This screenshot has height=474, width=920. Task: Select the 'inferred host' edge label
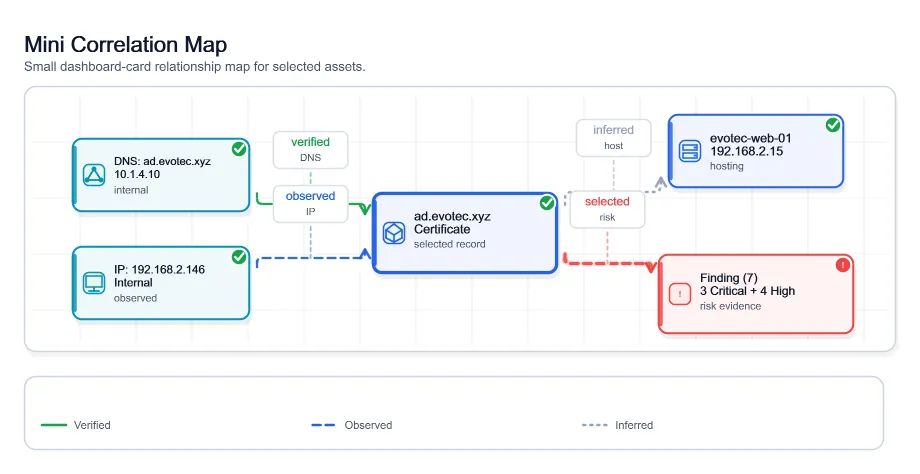(613, 138)
